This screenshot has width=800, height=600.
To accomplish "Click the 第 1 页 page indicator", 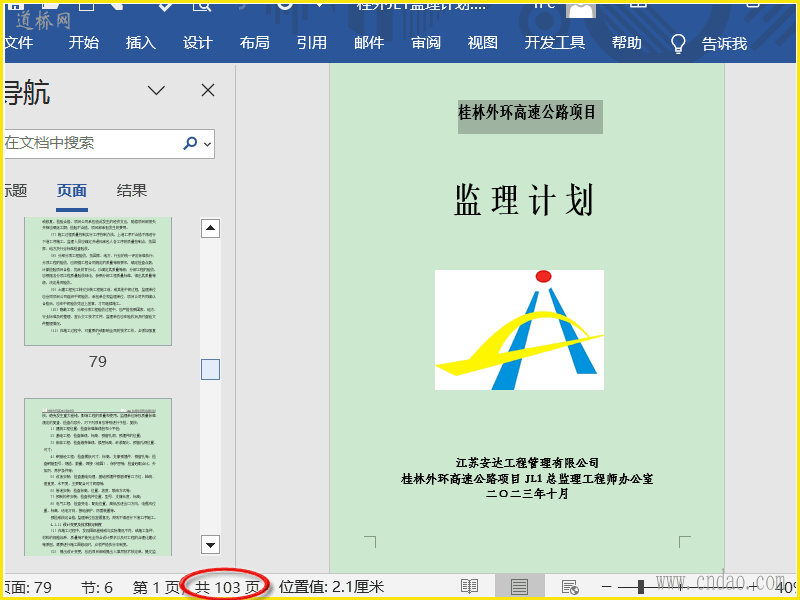I will [156, 588].
